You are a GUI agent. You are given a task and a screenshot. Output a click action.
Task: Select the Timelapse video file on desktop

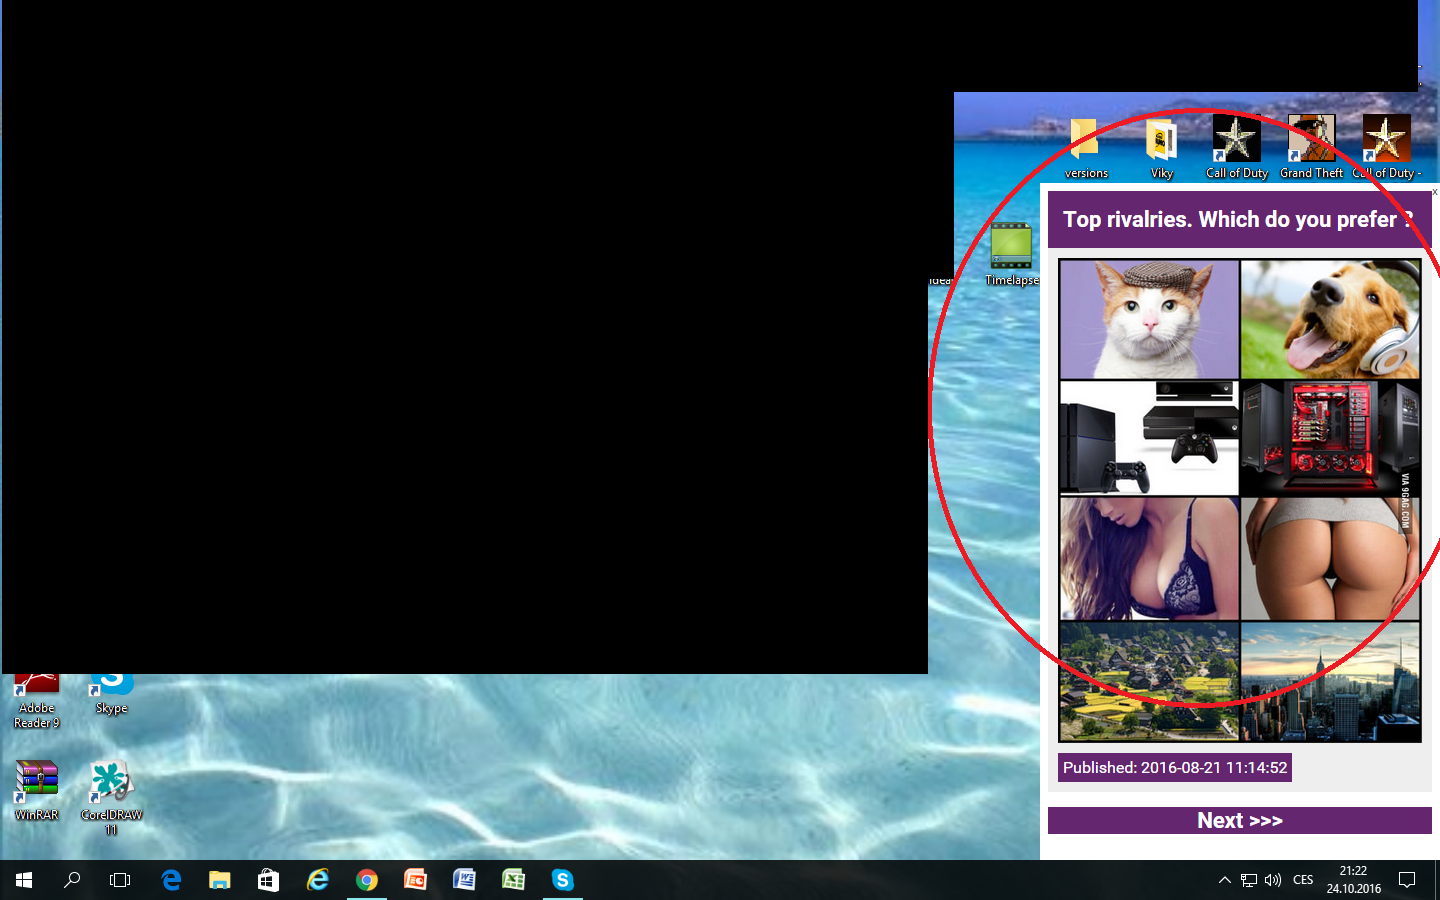pos(1011,254)
